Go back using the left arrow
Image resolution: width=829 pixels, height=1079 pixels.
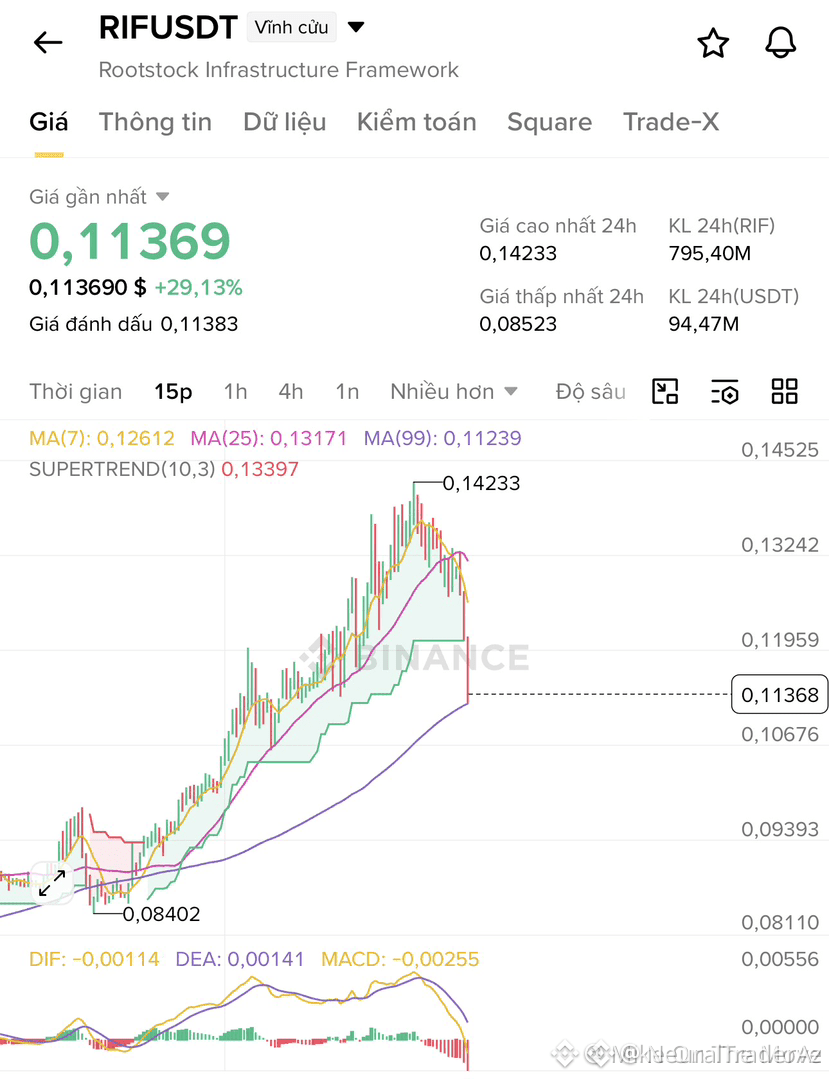point(48,43)
